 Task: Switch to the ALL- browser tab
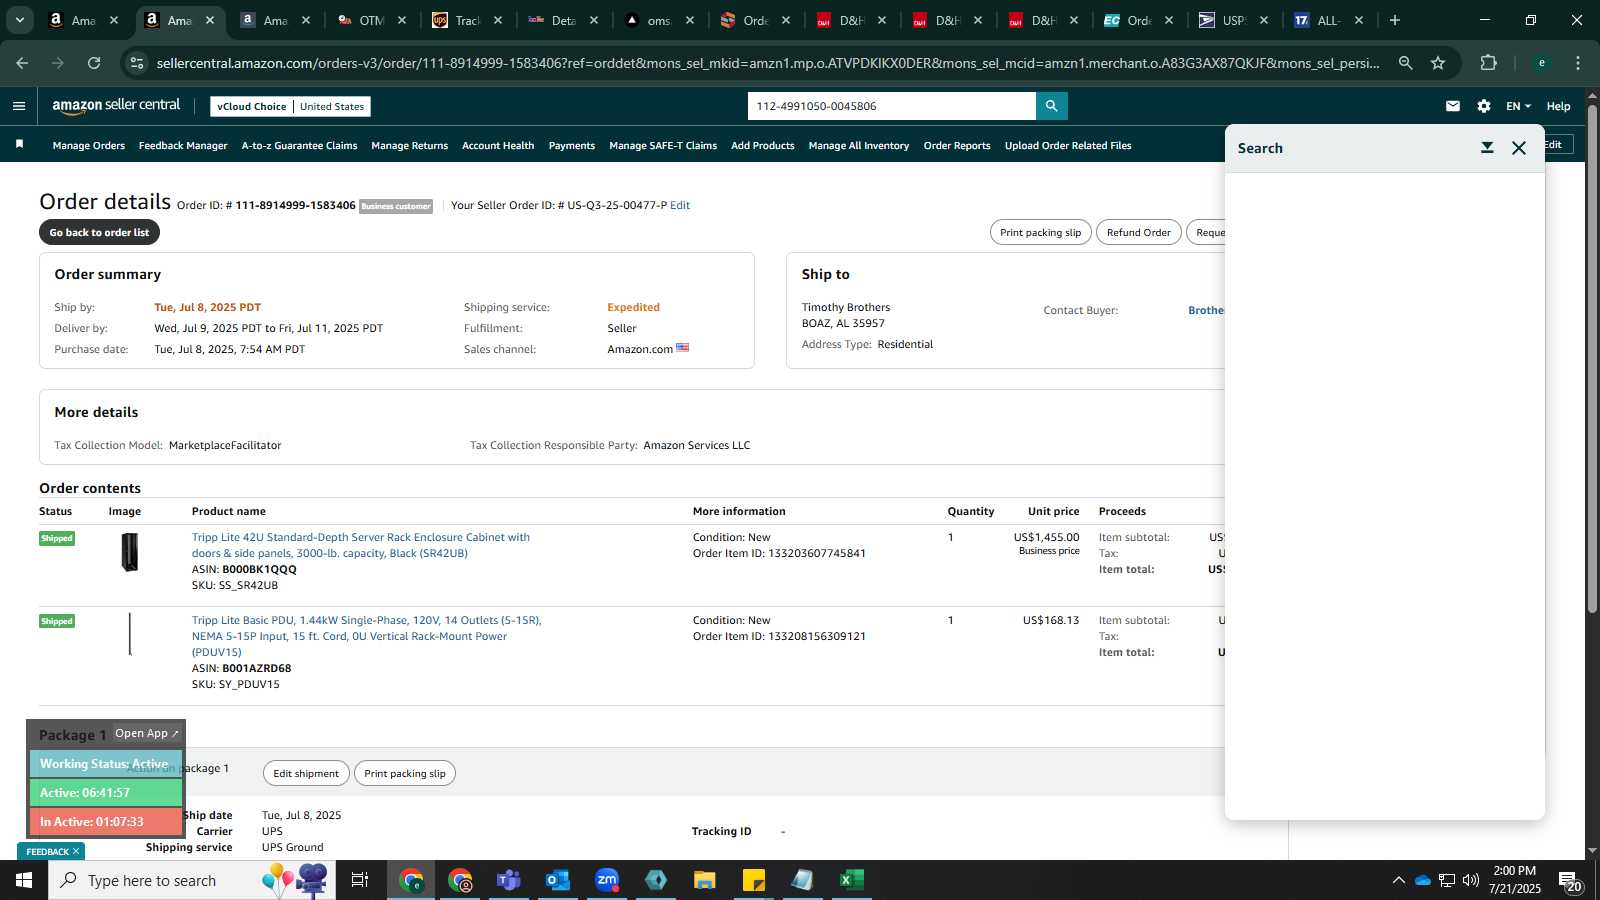click(x=1330, y=20)
